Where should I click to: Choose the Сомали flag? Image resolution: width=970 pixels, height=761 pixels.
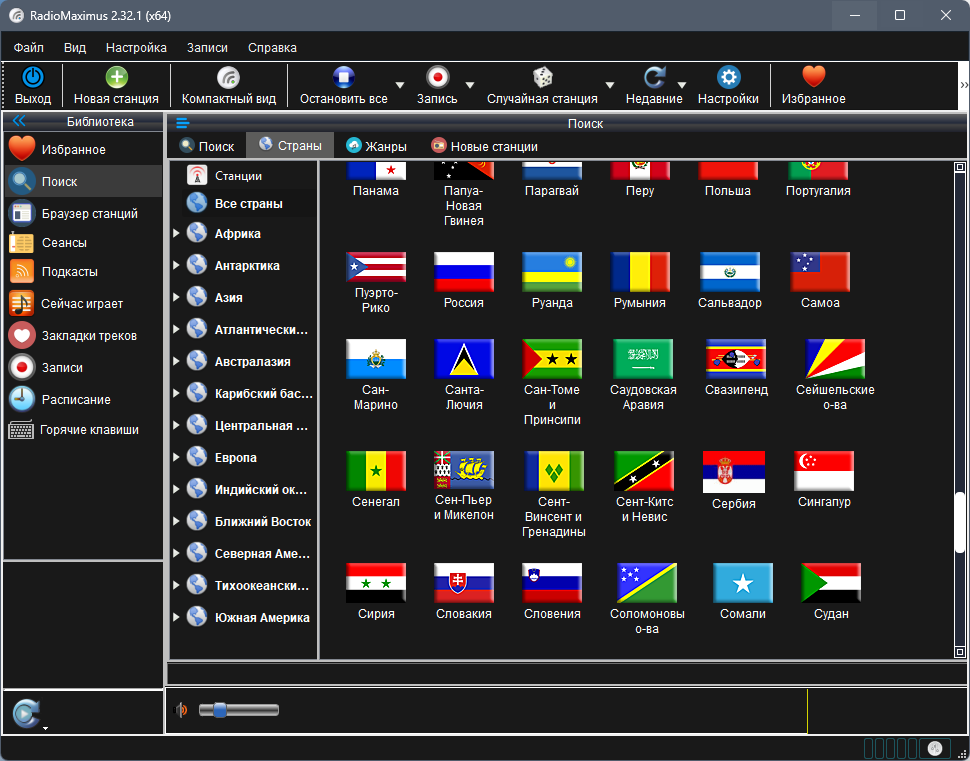(x=743, y=583)
